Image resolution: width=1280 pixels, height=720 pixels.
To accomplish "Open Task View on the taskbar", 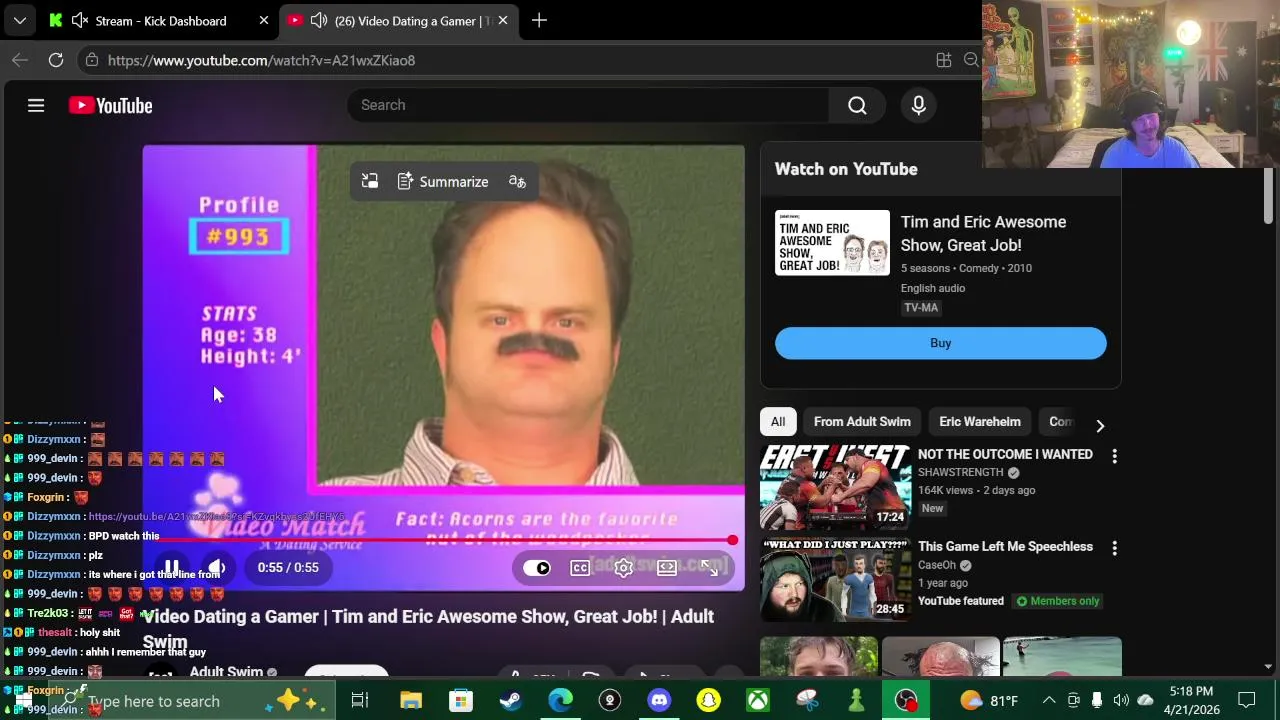I will point(360,701).
